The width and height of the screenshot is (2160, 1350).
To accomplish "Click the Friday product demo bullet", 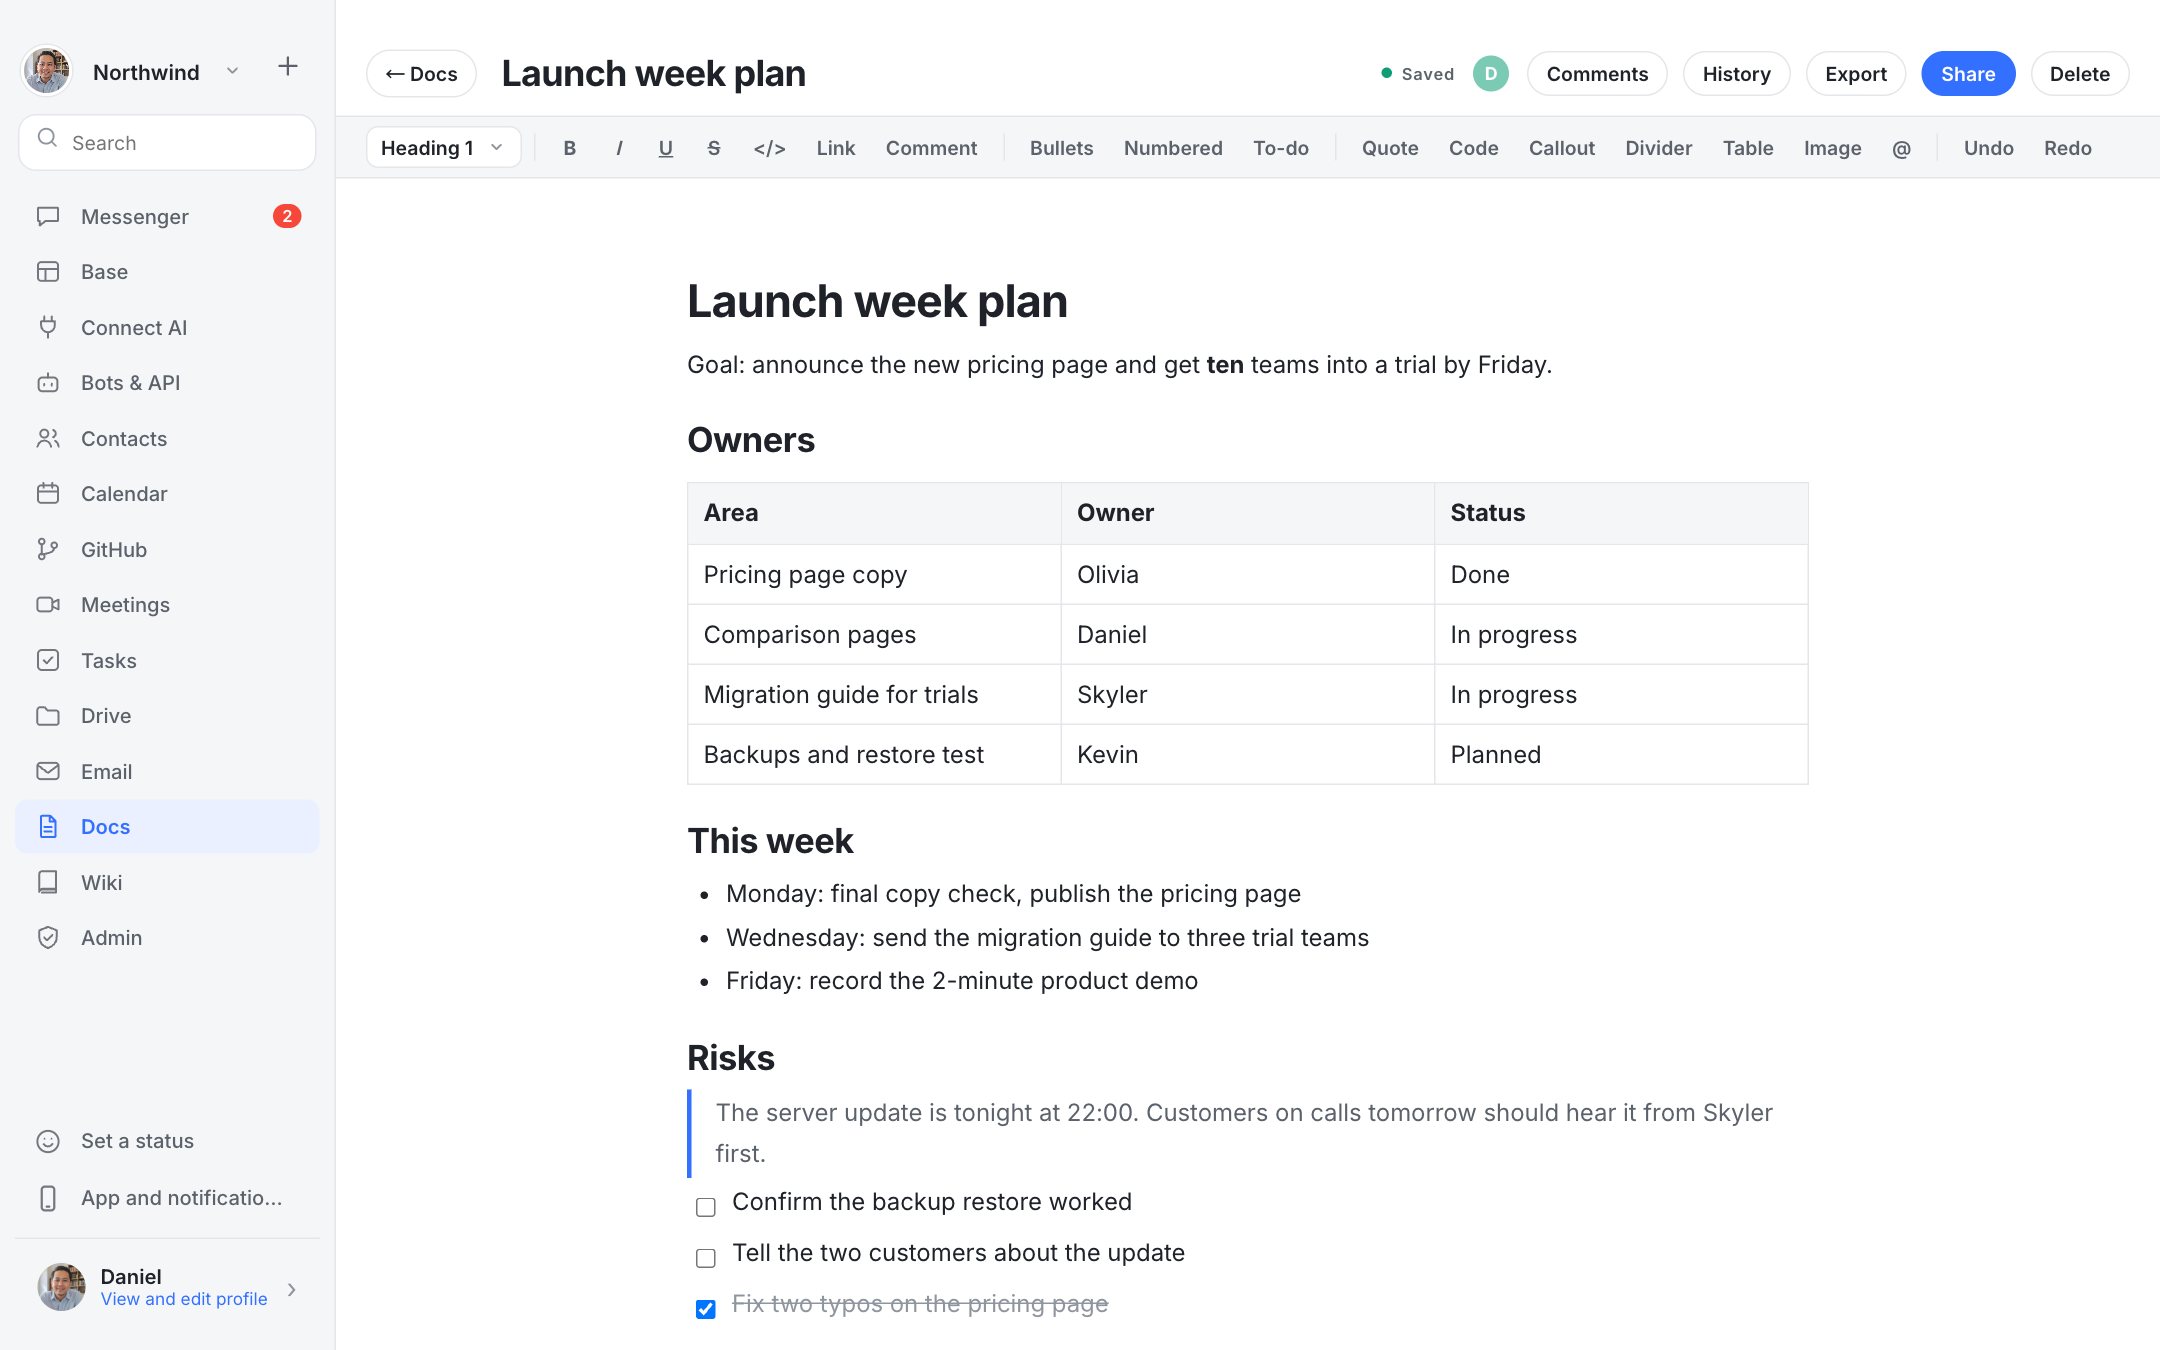I will 961,981.
